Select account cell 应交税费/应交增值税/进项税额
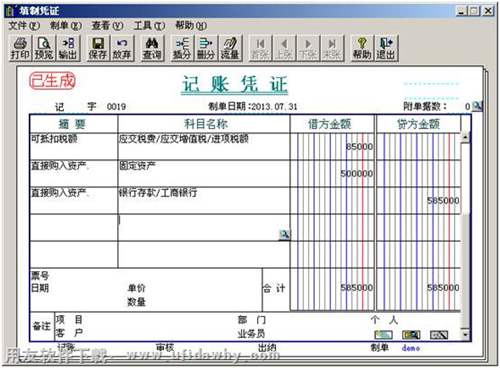This screenshot has height=368, width=500. [x=203, y=147]
